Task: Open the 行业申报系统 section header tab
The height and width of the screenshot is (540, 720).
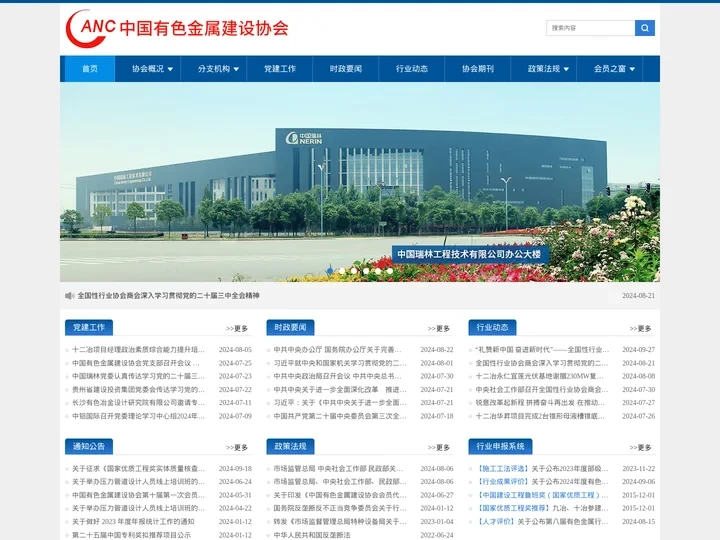Action: click(x=501, y=446)
